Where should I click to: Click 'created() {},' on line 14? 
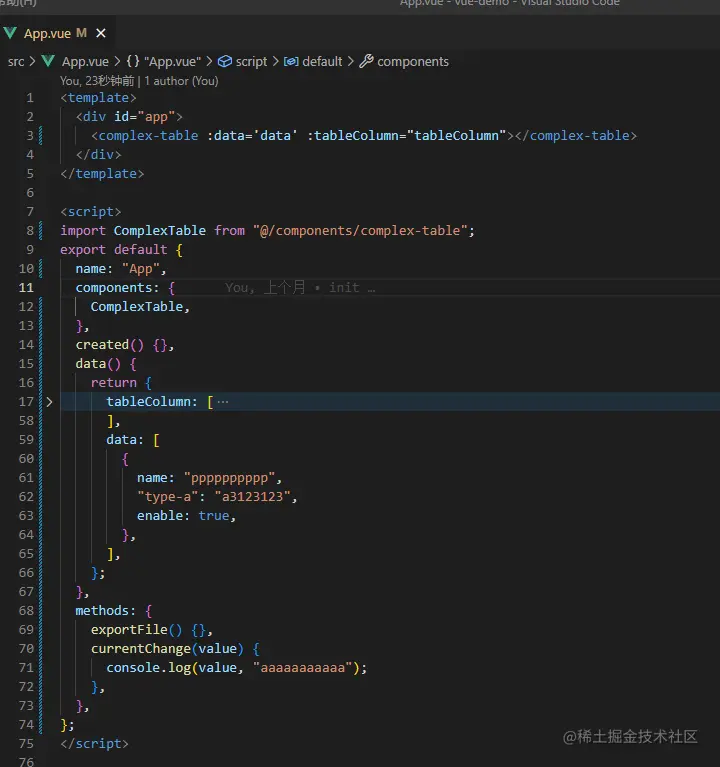(125, 345)
